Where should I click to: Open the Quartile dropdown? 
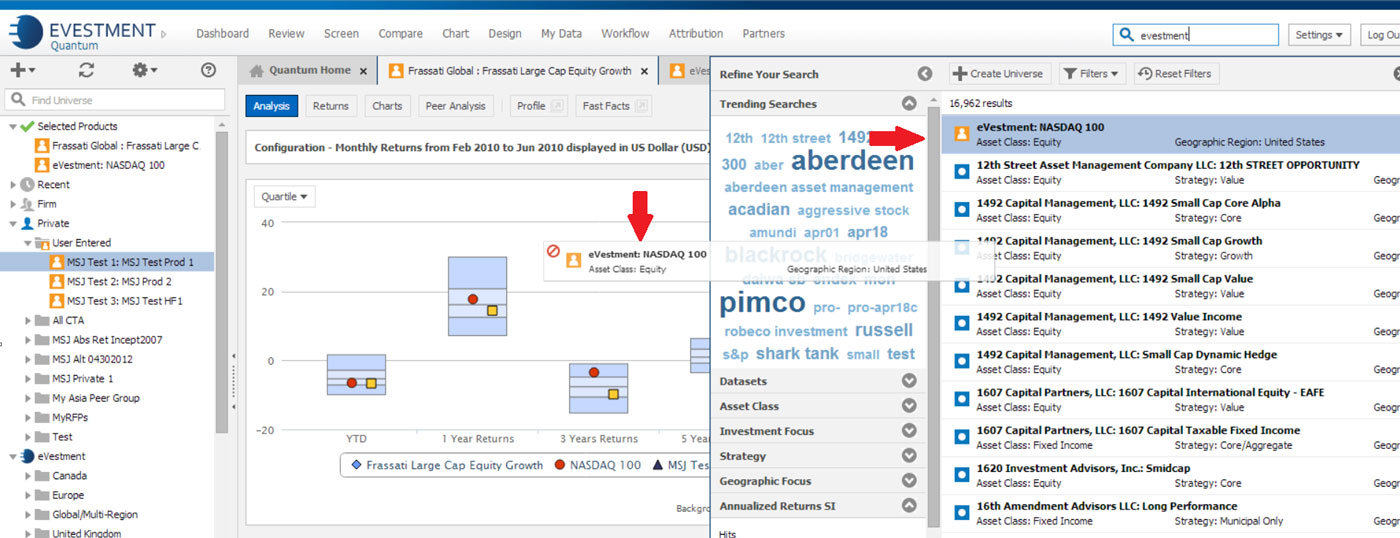pyautogui.click(x=284, y=197)
